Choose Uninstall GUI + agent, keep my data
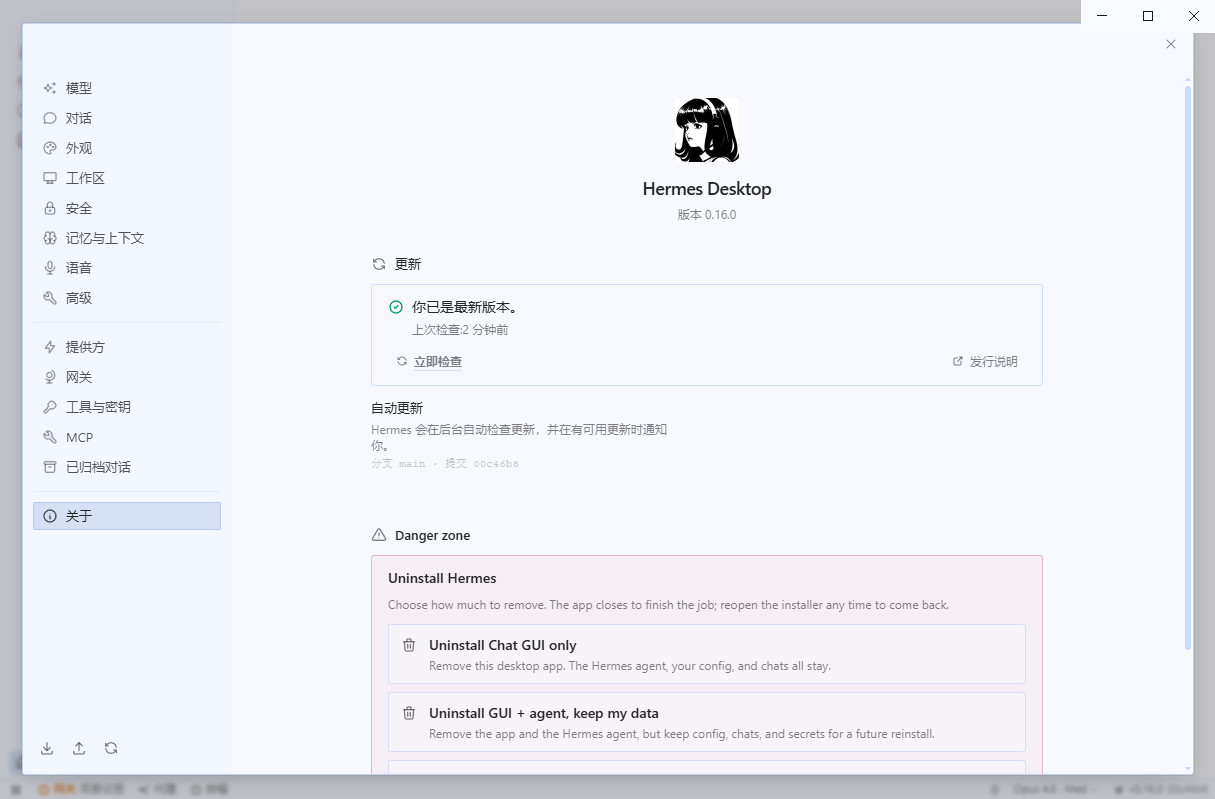The width and height of the screenshot is (1215, 799). pyautogui.click(x=707, y=722)
